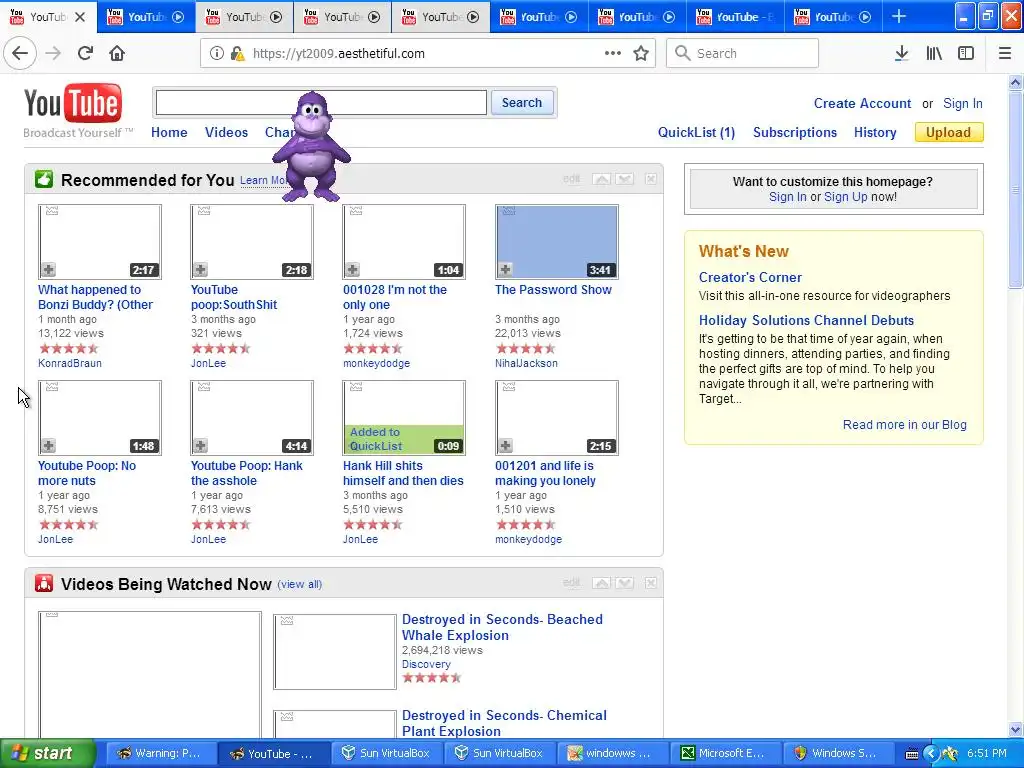Open KonradBraun channel link
This screenshot has height=768, width=1024.
70,364
